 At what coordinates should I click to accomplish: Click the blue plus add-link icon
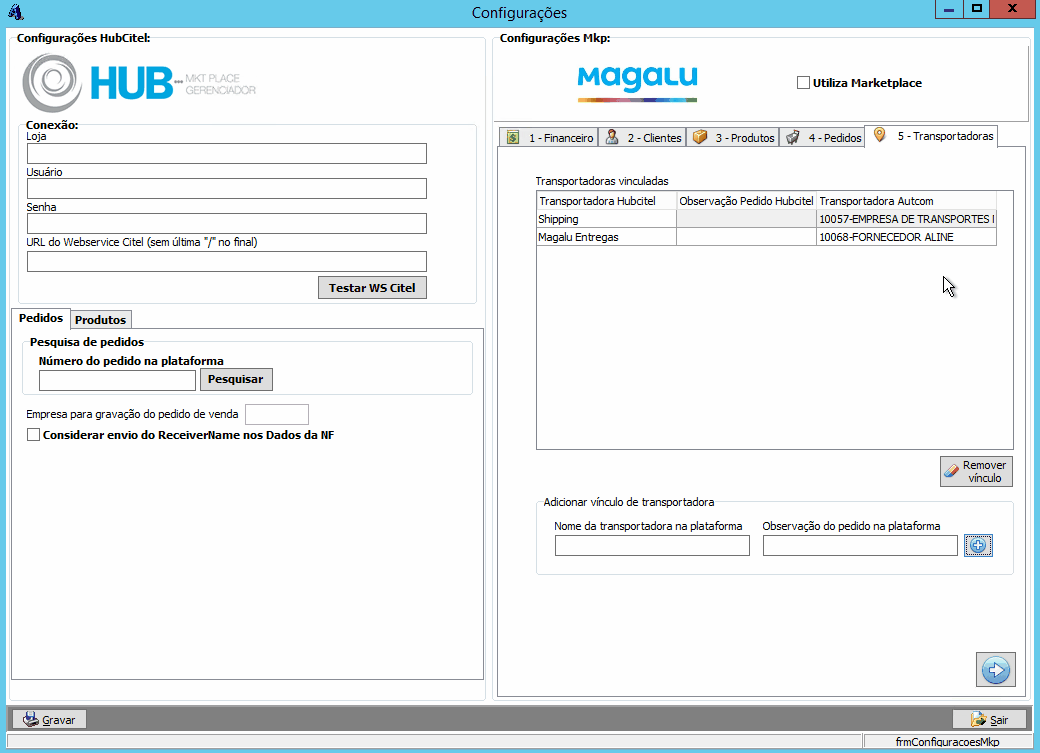tap(978, 545)
